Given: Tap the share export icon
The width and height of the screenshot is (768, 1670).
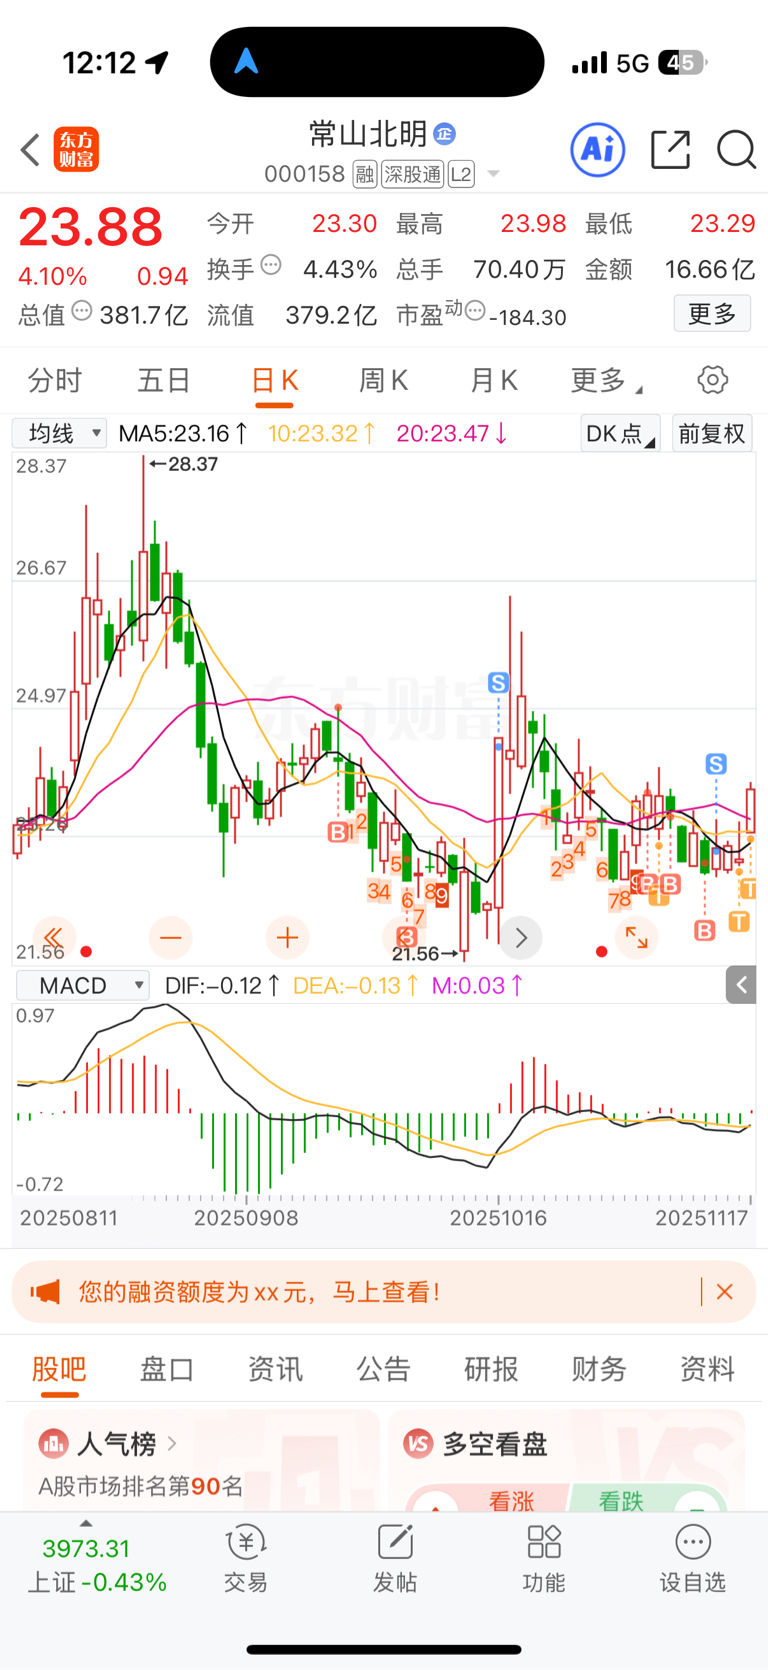Looking at the screenshot, I should click(x=670, y=150).
